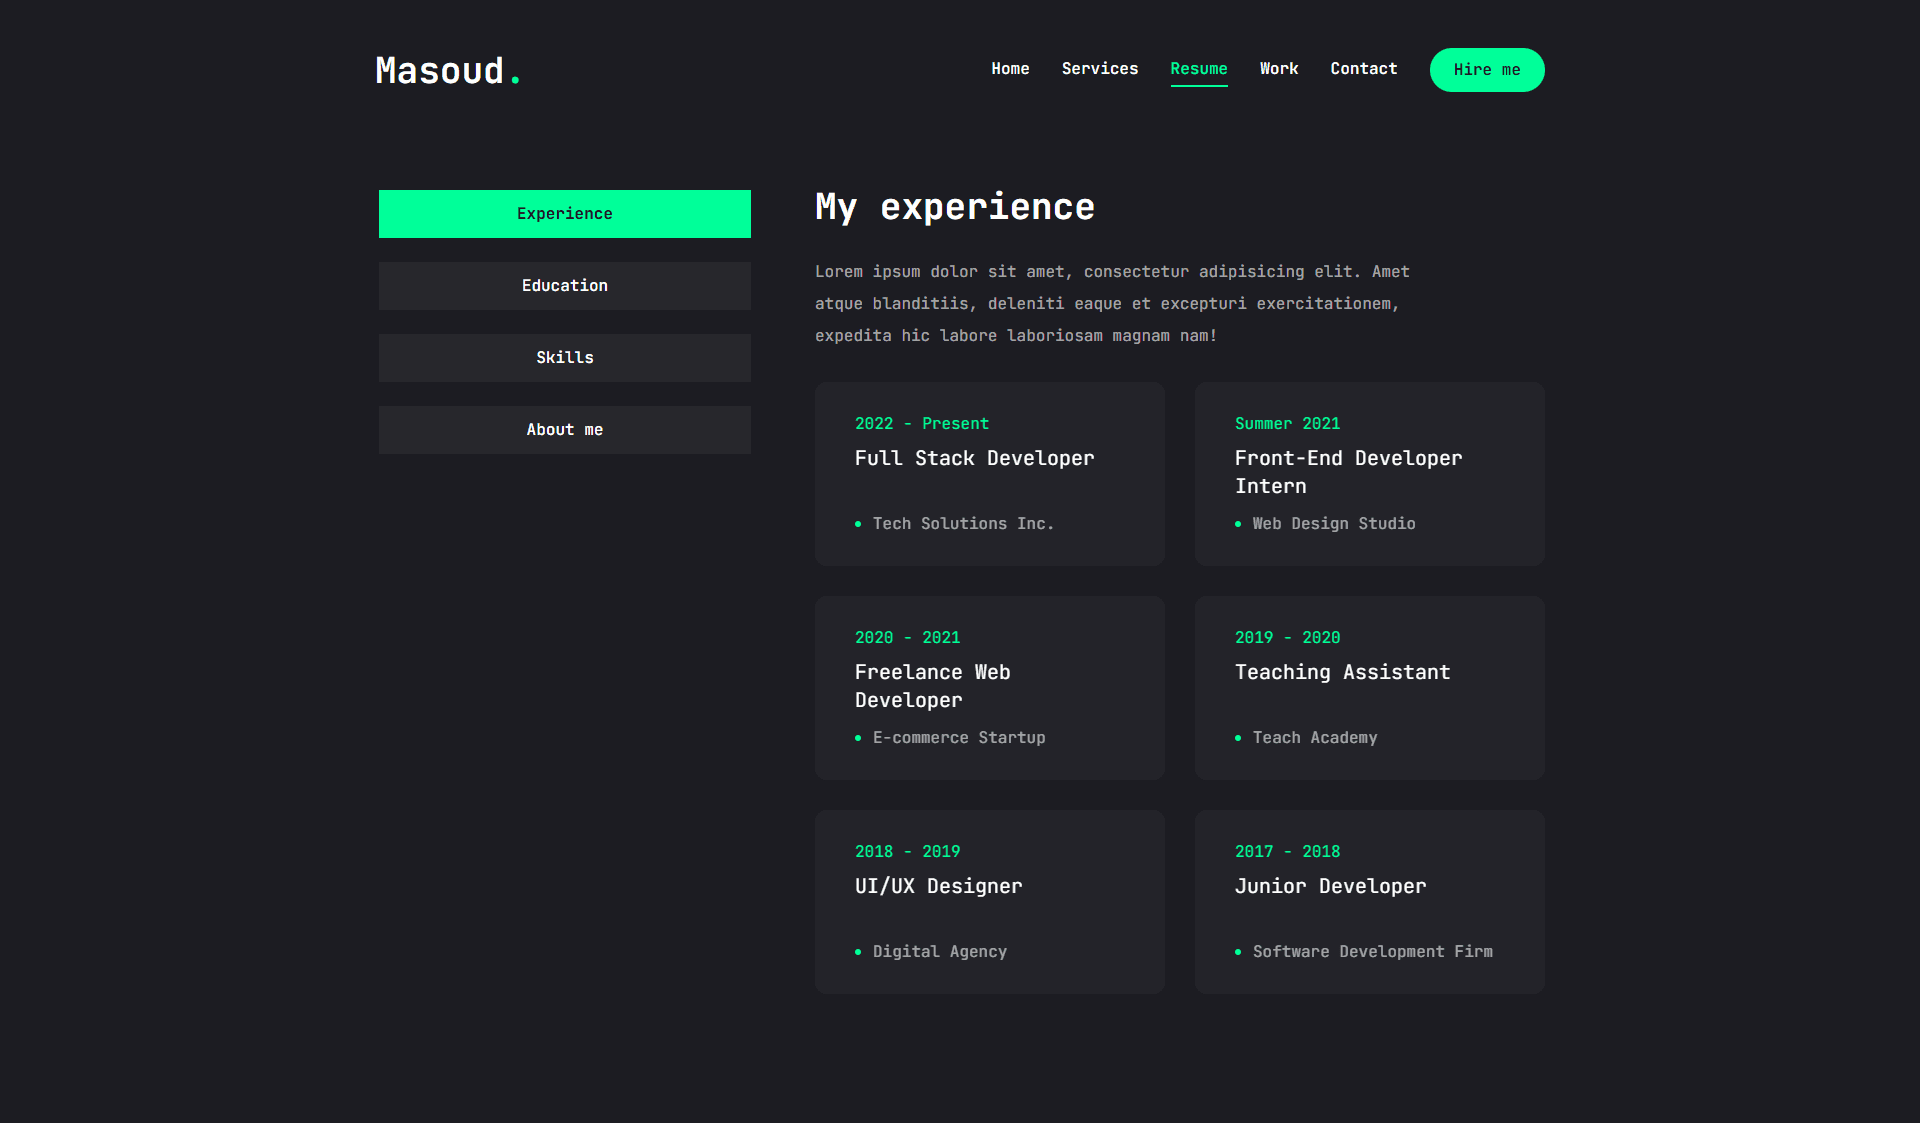The height and width of the screenshot is (1123, 1920).
Task: Click the Hire me button
Action: click(1487, 70)
